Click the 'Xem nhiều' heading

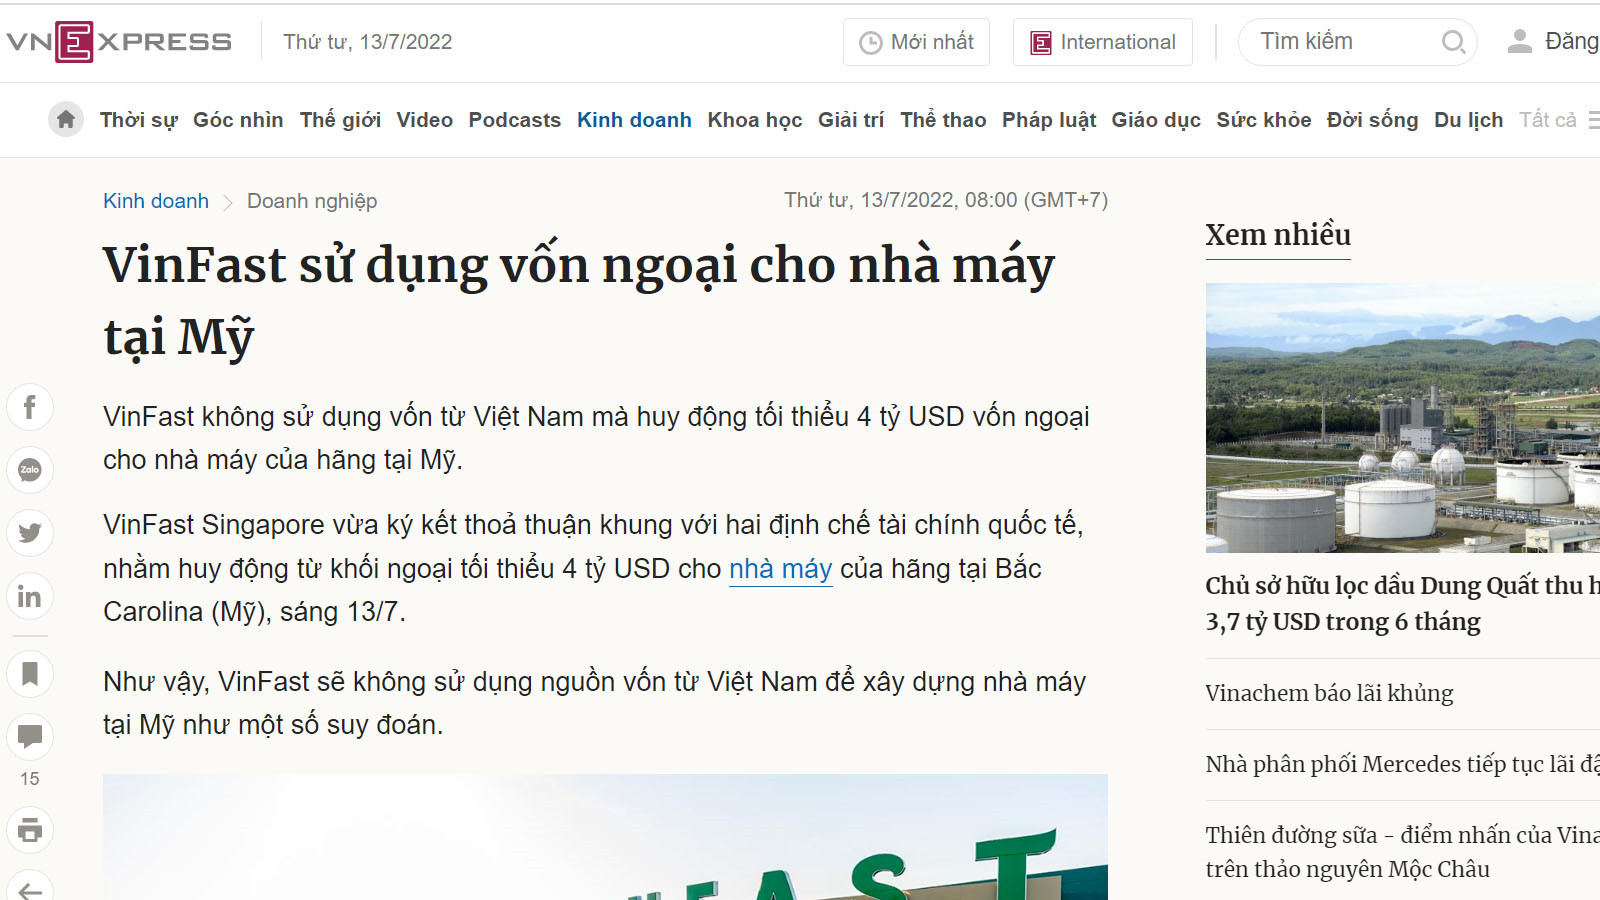[x=1278, y=235]
